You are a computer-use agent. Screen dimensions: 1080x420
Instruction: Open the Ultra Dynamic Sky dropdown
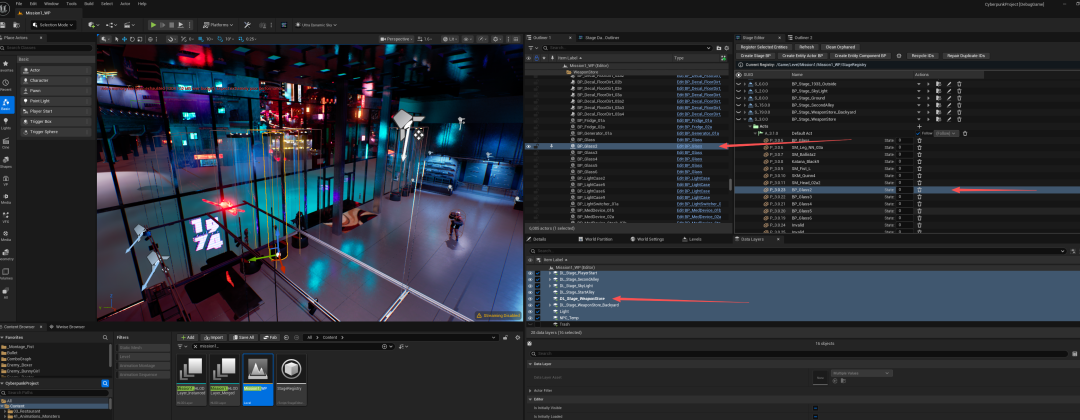[315, 25]
